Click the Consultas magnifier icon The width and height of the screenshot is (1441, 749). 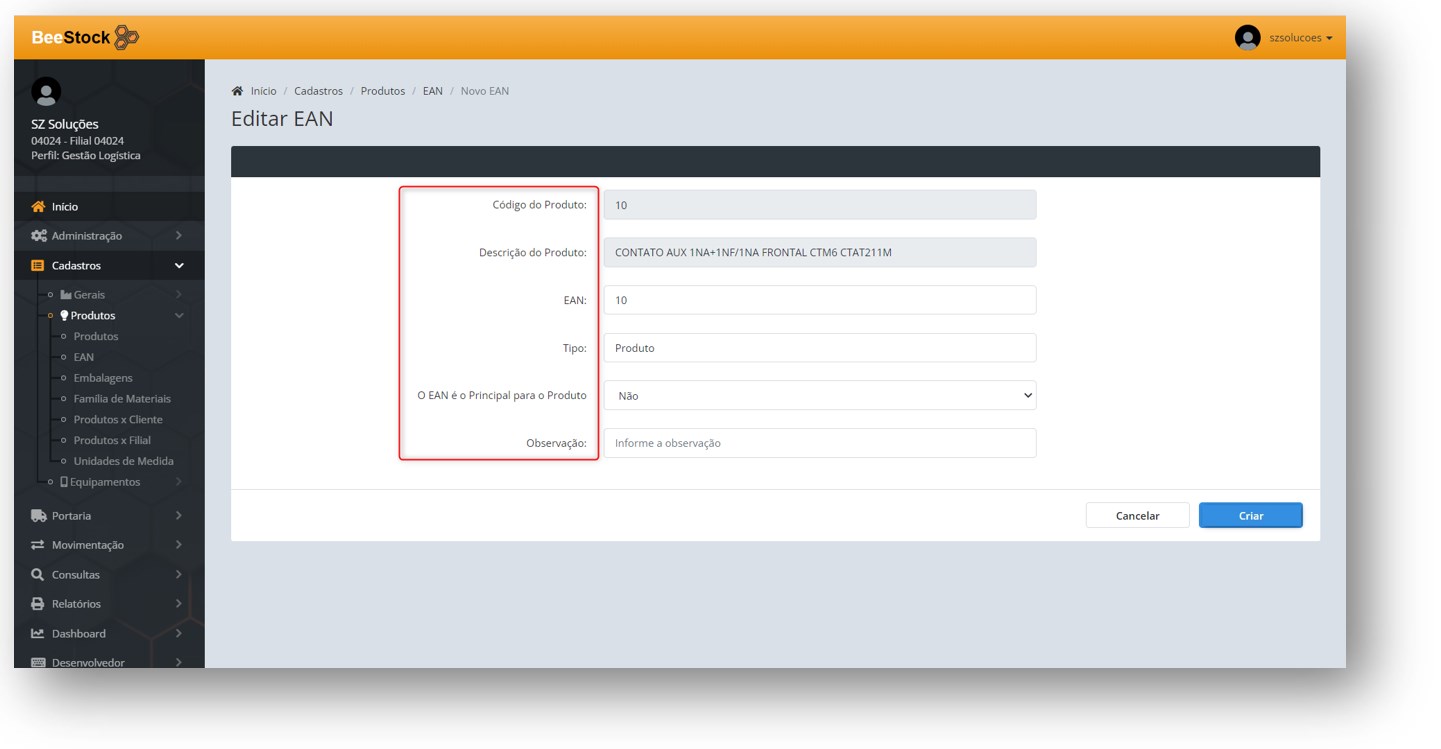coord(38,575)
